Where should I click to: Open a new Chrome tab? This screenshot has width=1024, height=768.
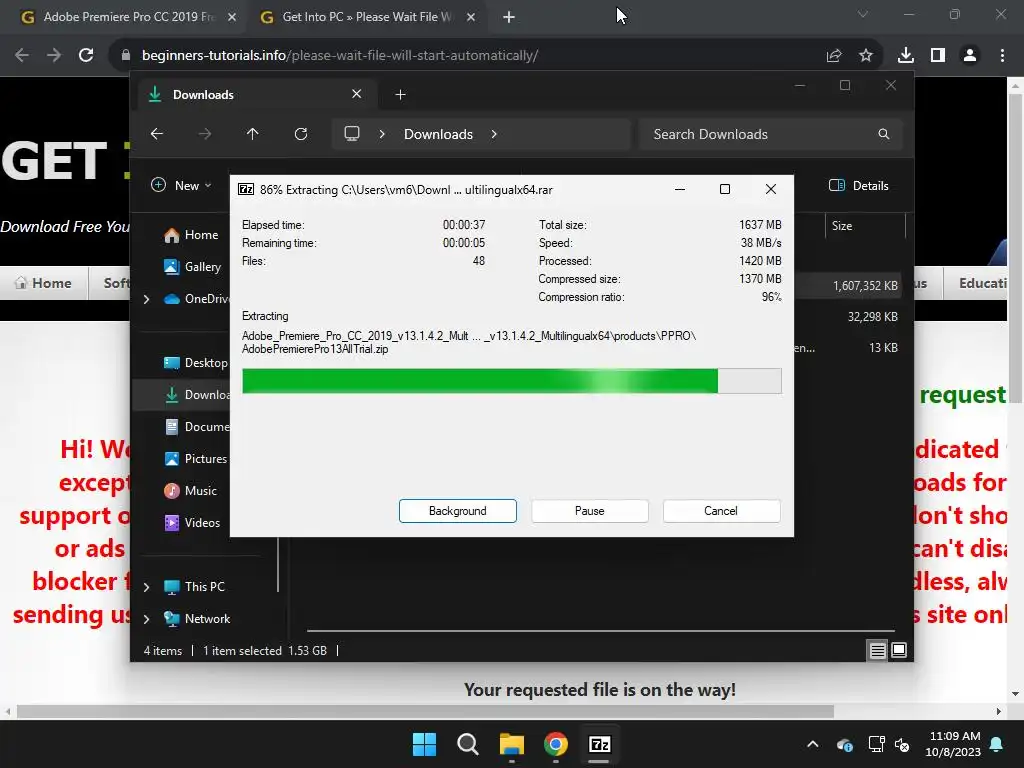[509, 17]
